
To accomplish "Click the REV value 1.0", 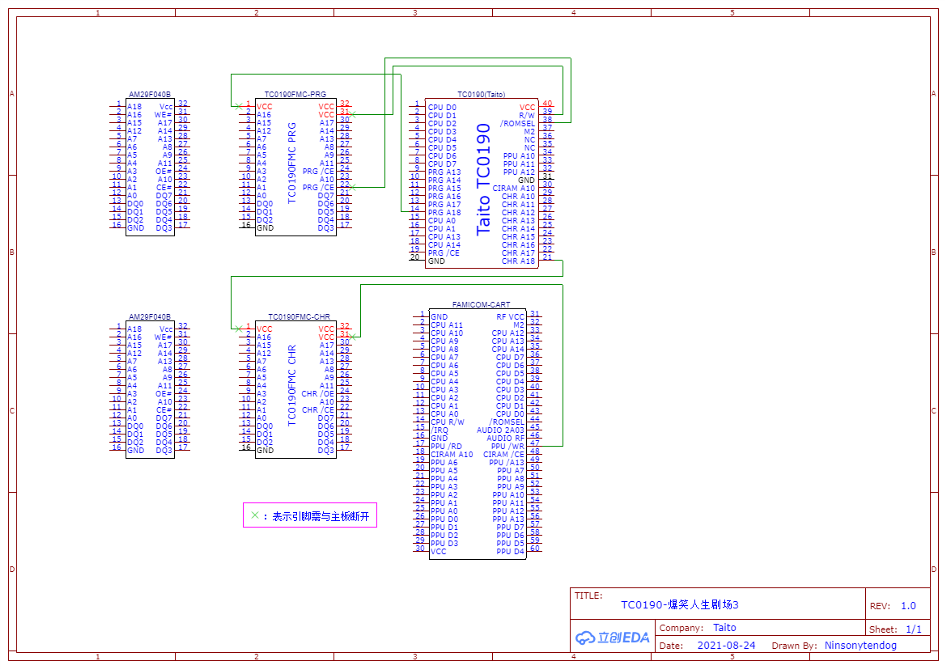I will click(908, 606).
